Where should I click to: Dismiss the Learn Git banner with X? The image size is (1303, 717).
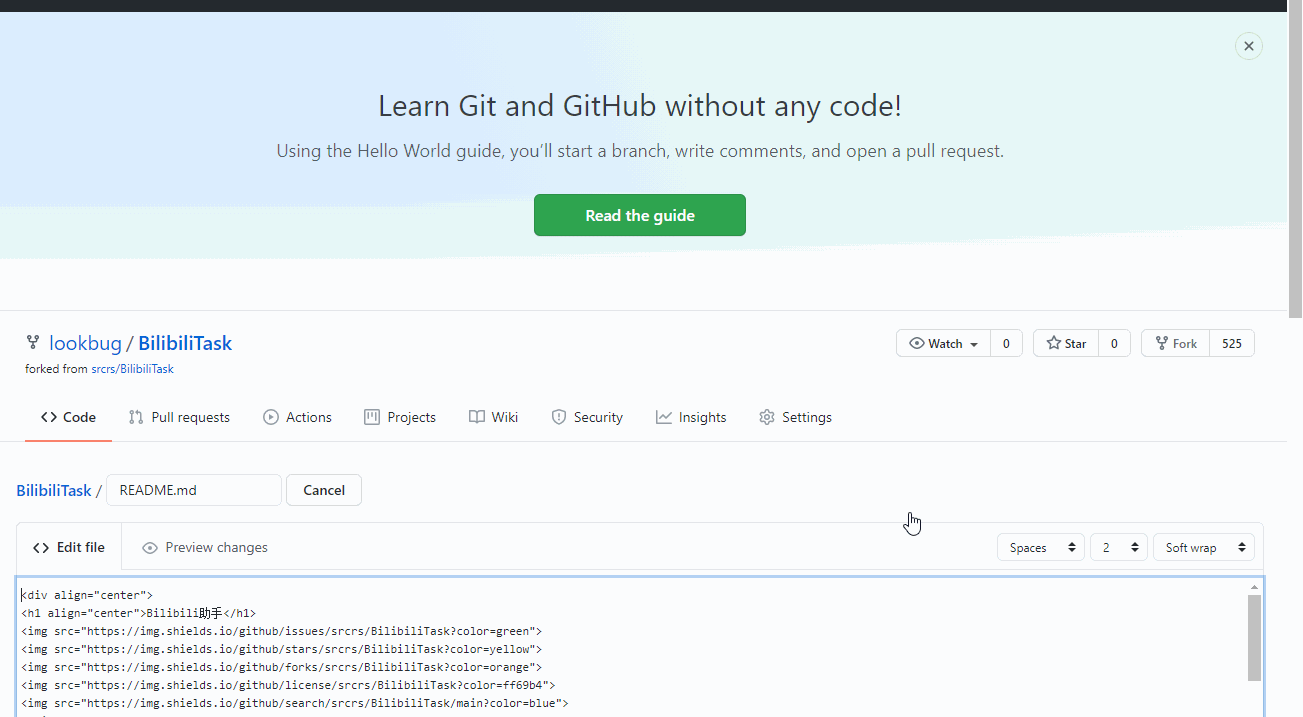(1248, 46)
